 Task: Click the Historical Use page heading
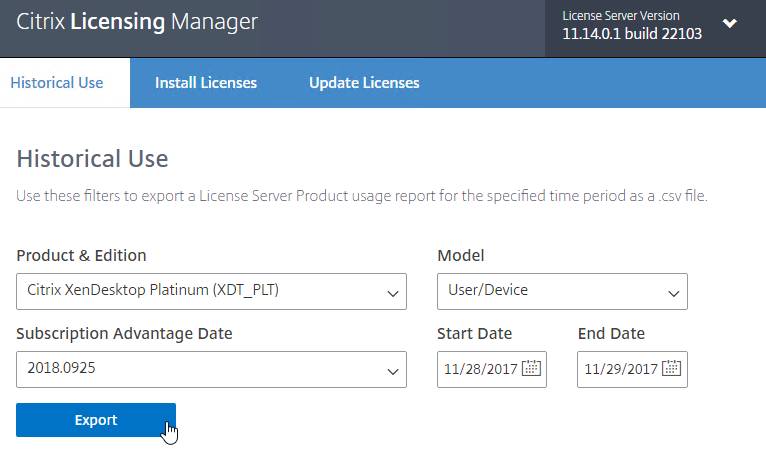92,159
